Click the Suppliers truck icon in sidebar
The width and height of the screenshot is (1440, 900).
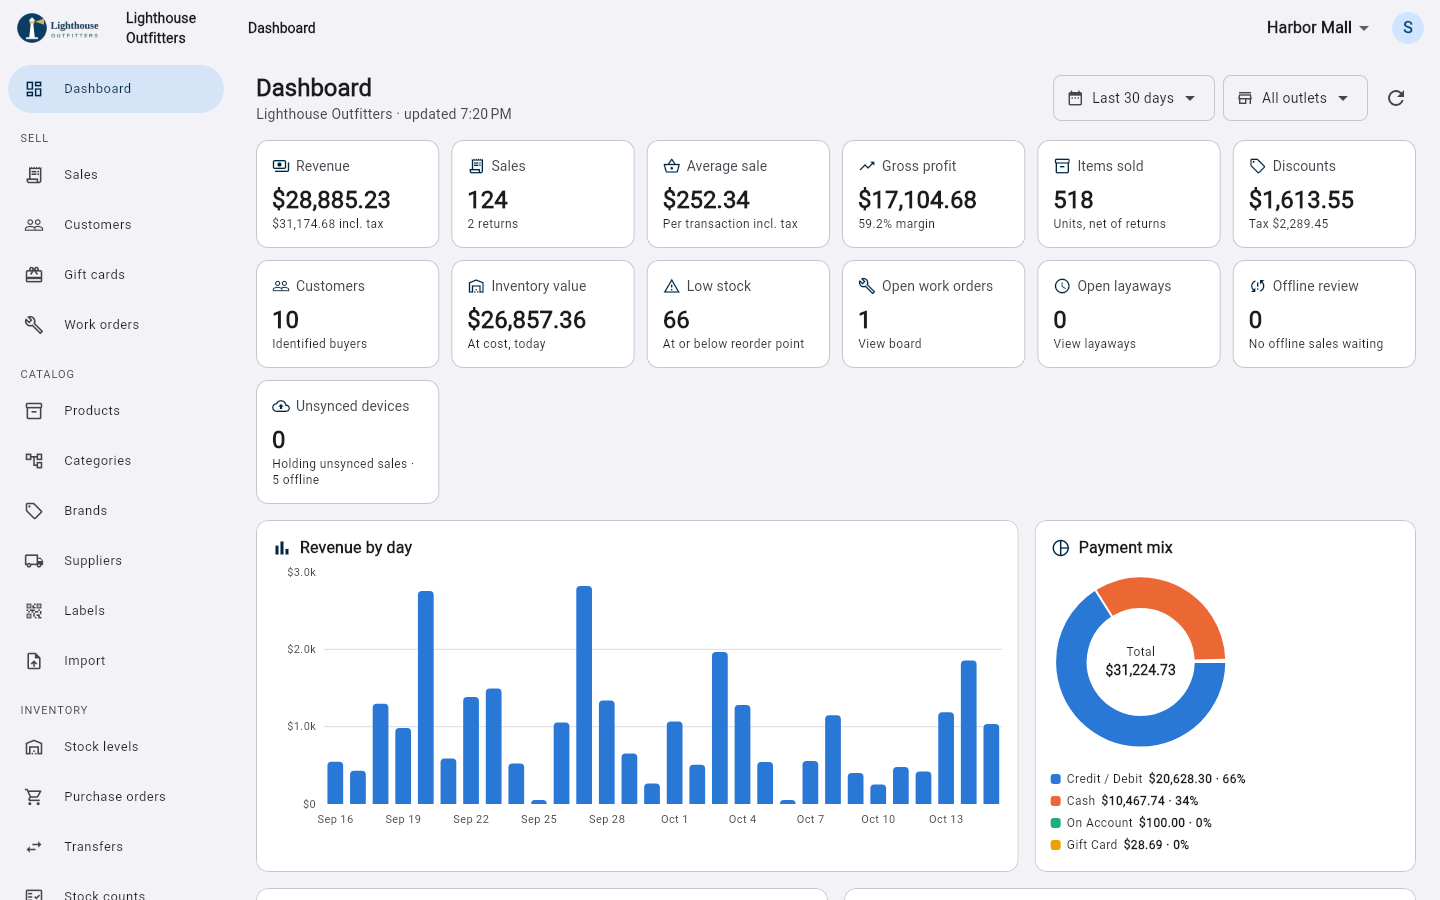(34, 561)
